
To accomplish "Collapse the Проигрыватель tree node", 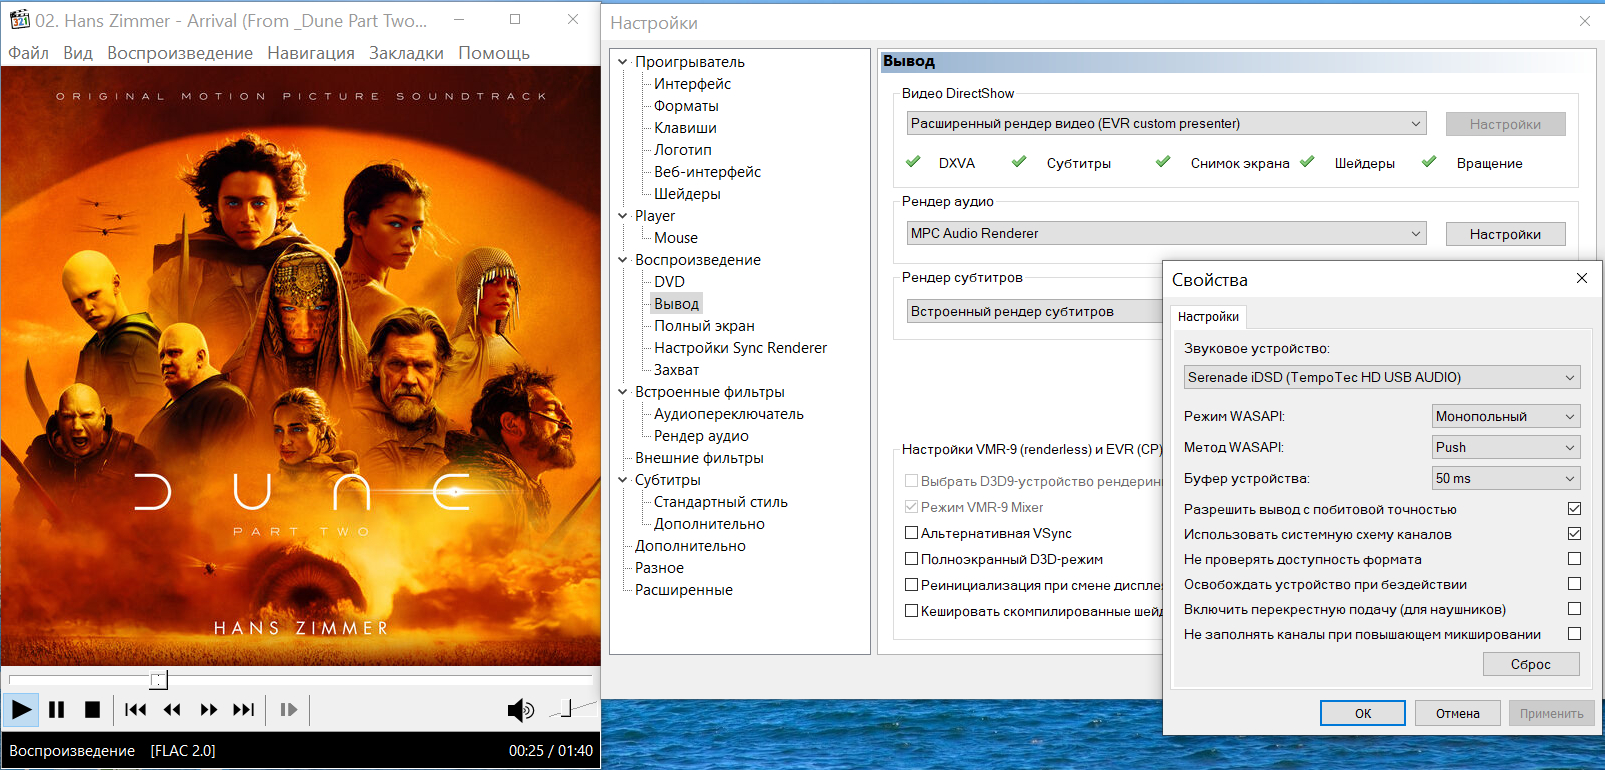I will 623,62.
